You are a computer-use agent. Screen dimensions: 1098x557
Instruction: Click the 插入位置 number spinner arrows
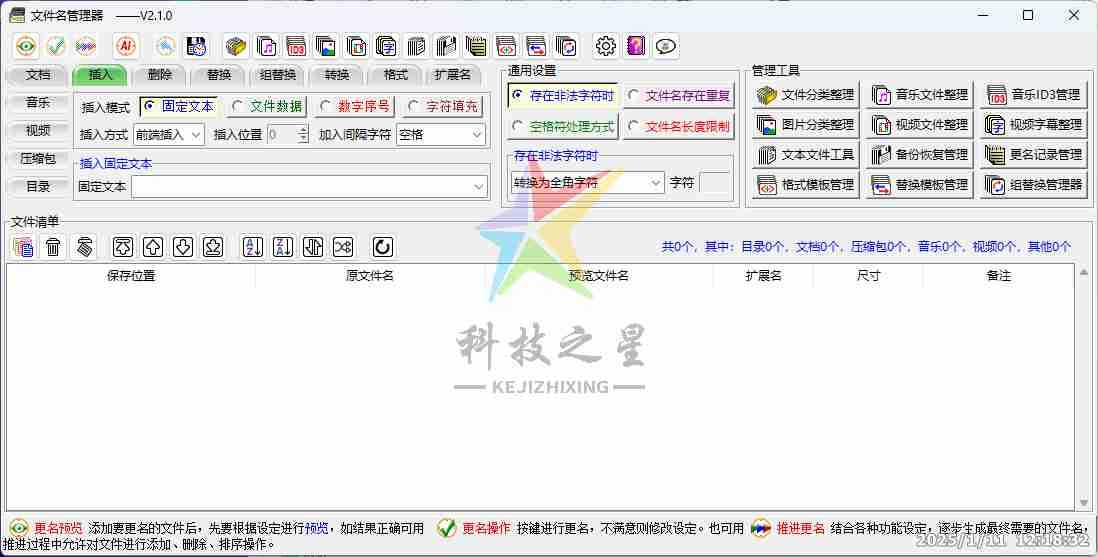tap(303, 135)
